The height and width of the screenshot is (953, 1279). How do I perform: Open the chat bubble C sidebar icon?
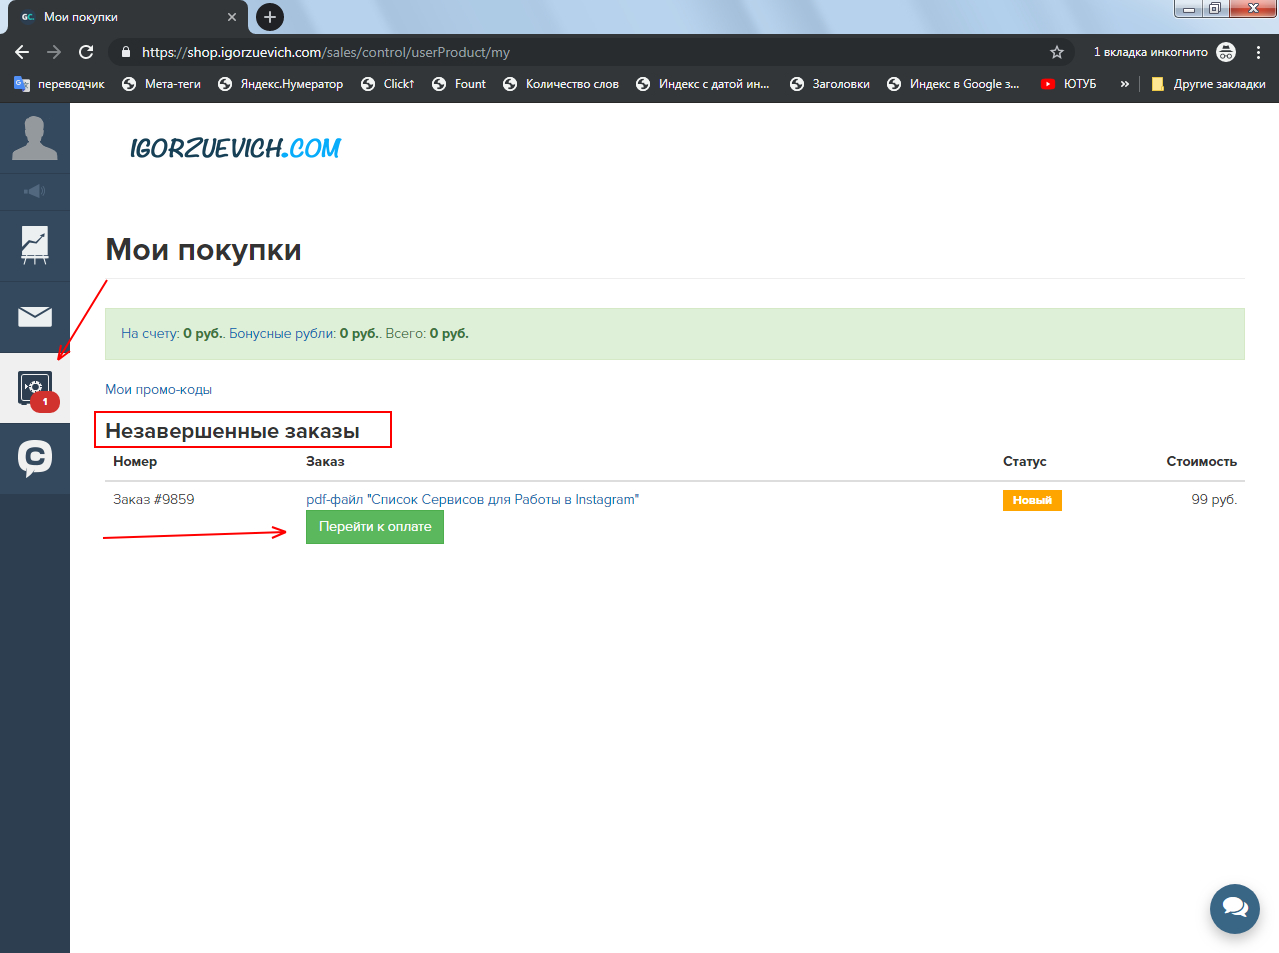35,458
